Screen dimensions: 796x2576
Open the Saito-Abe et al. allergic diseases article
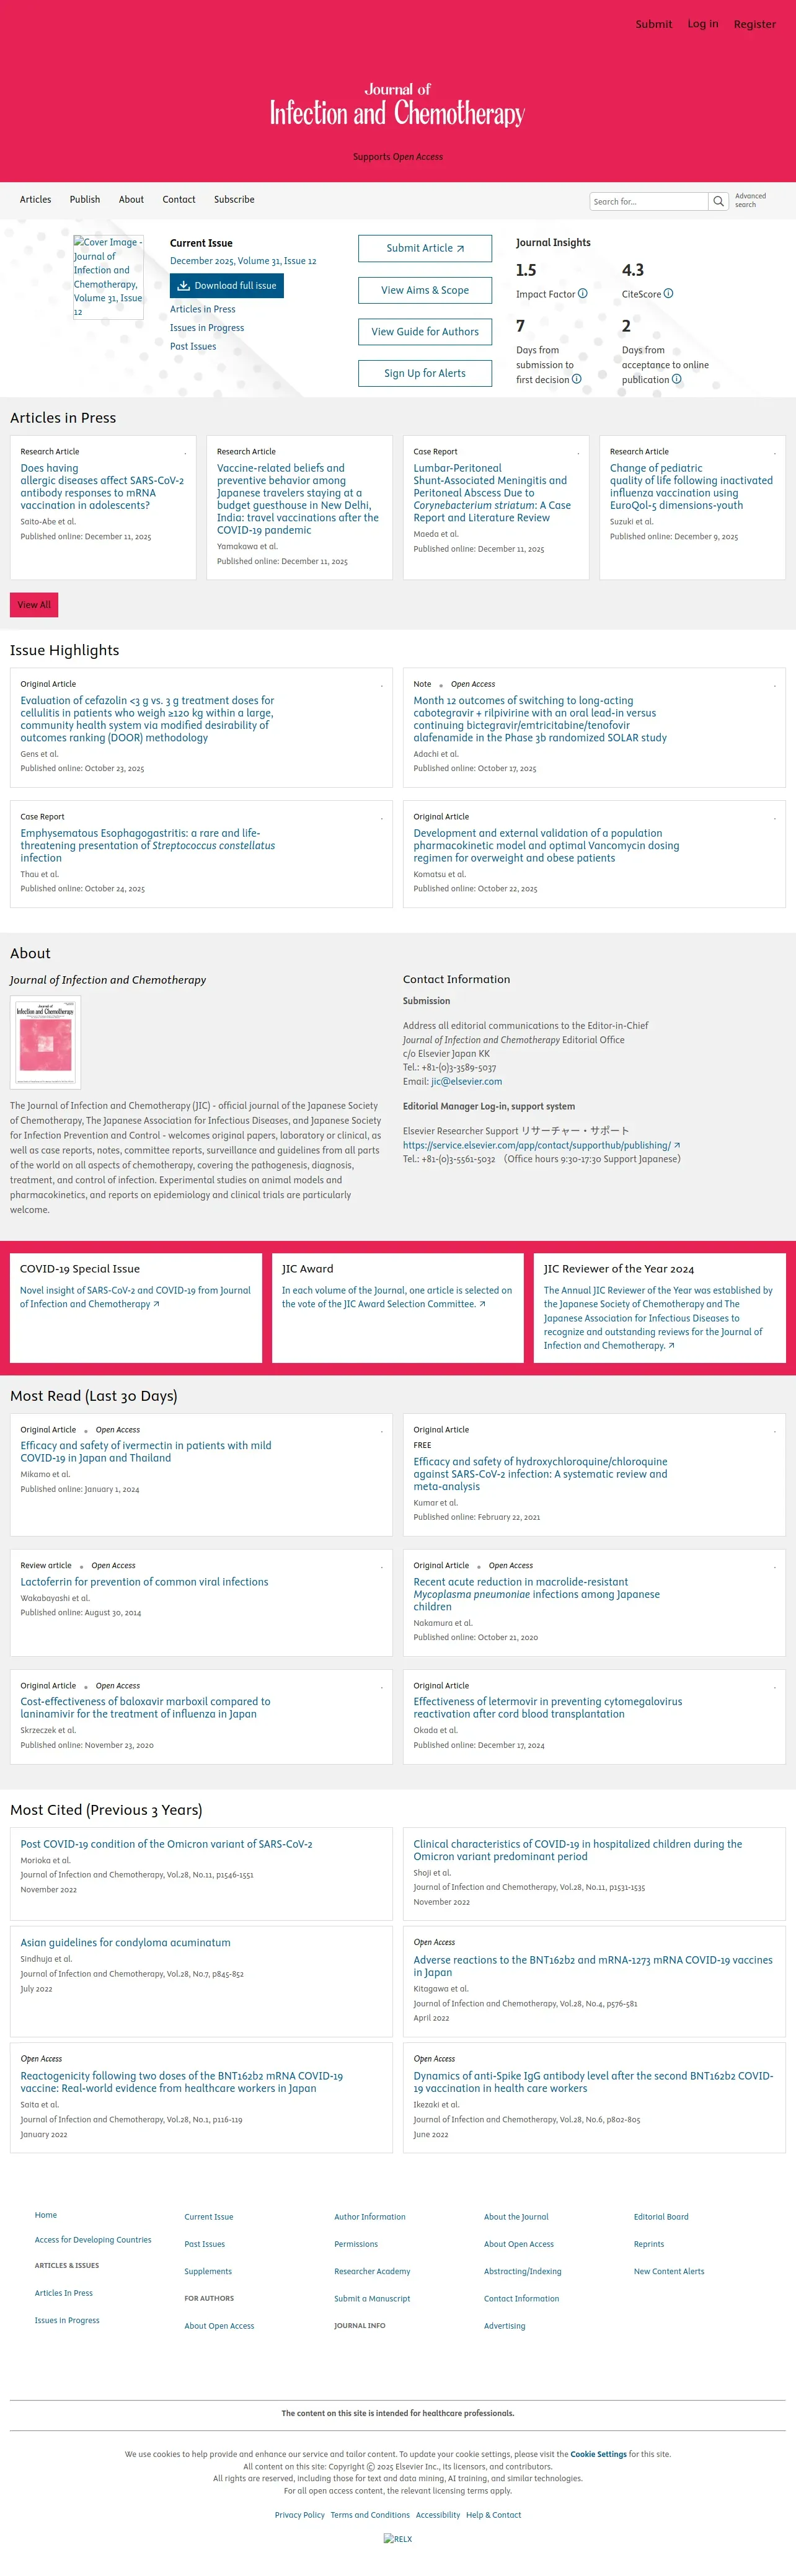point(102,486)
